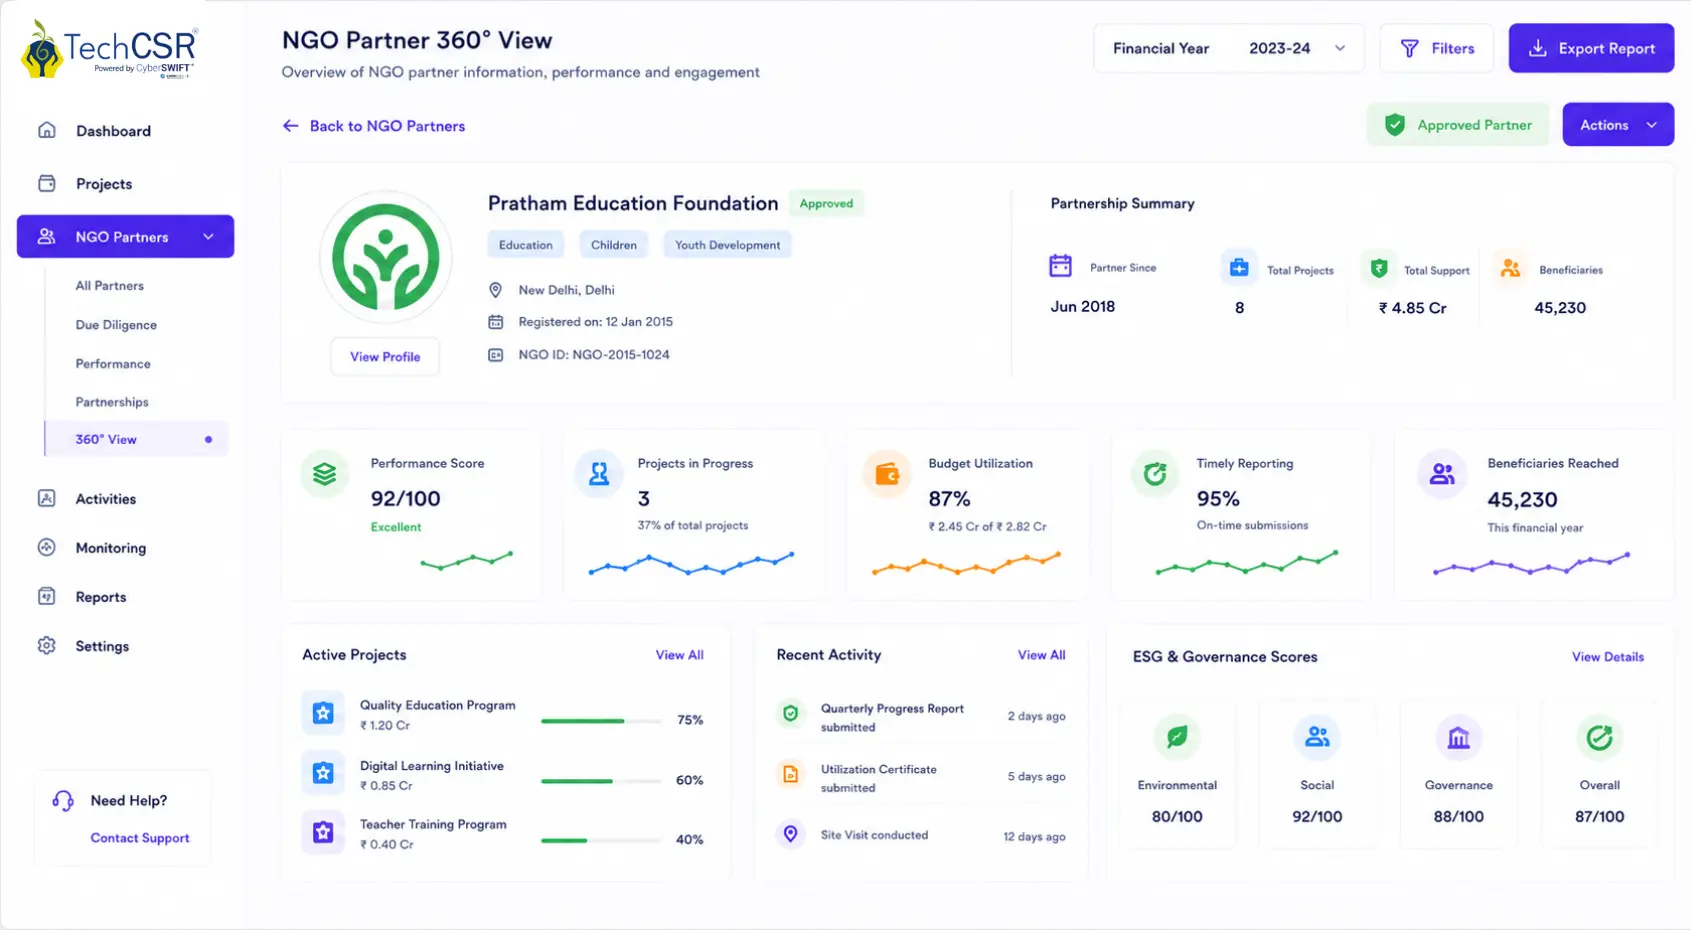Click the Budget Utilization orange sparkline
1691x930 pixels.
(x=966, y=563)
